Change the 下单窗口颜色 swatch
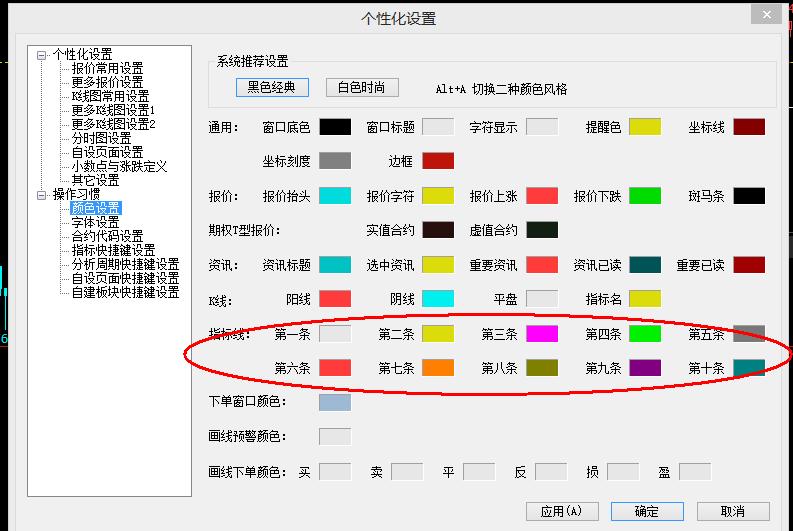This screenshot has height=531, width=793. (x=335, y=402)
